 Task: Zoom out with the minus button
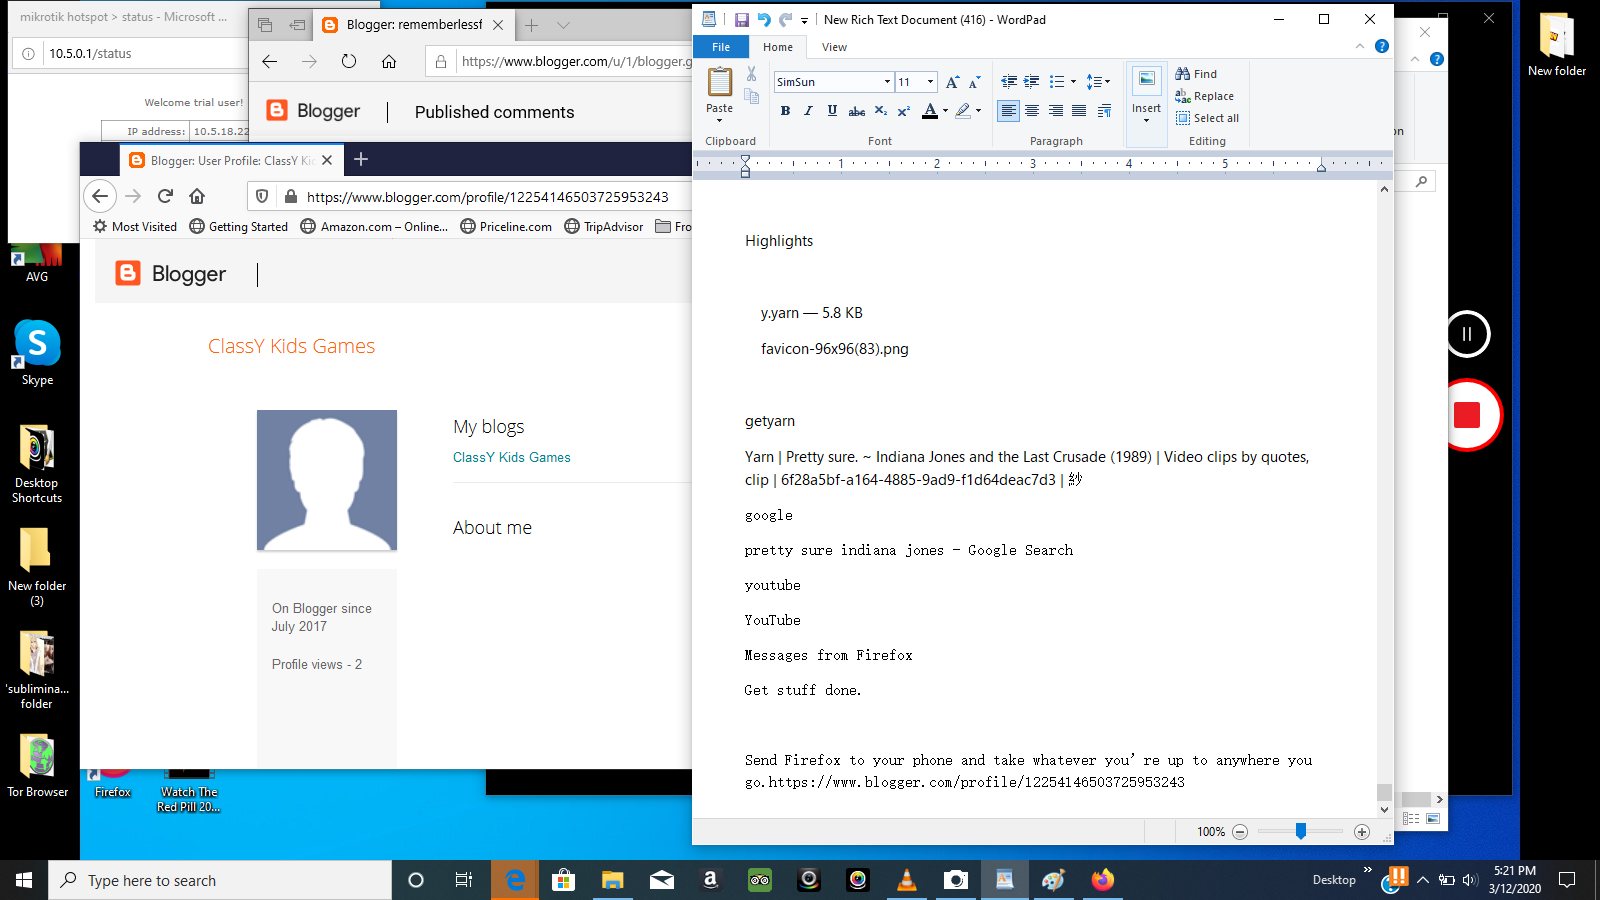click(x=1240, y=832)
